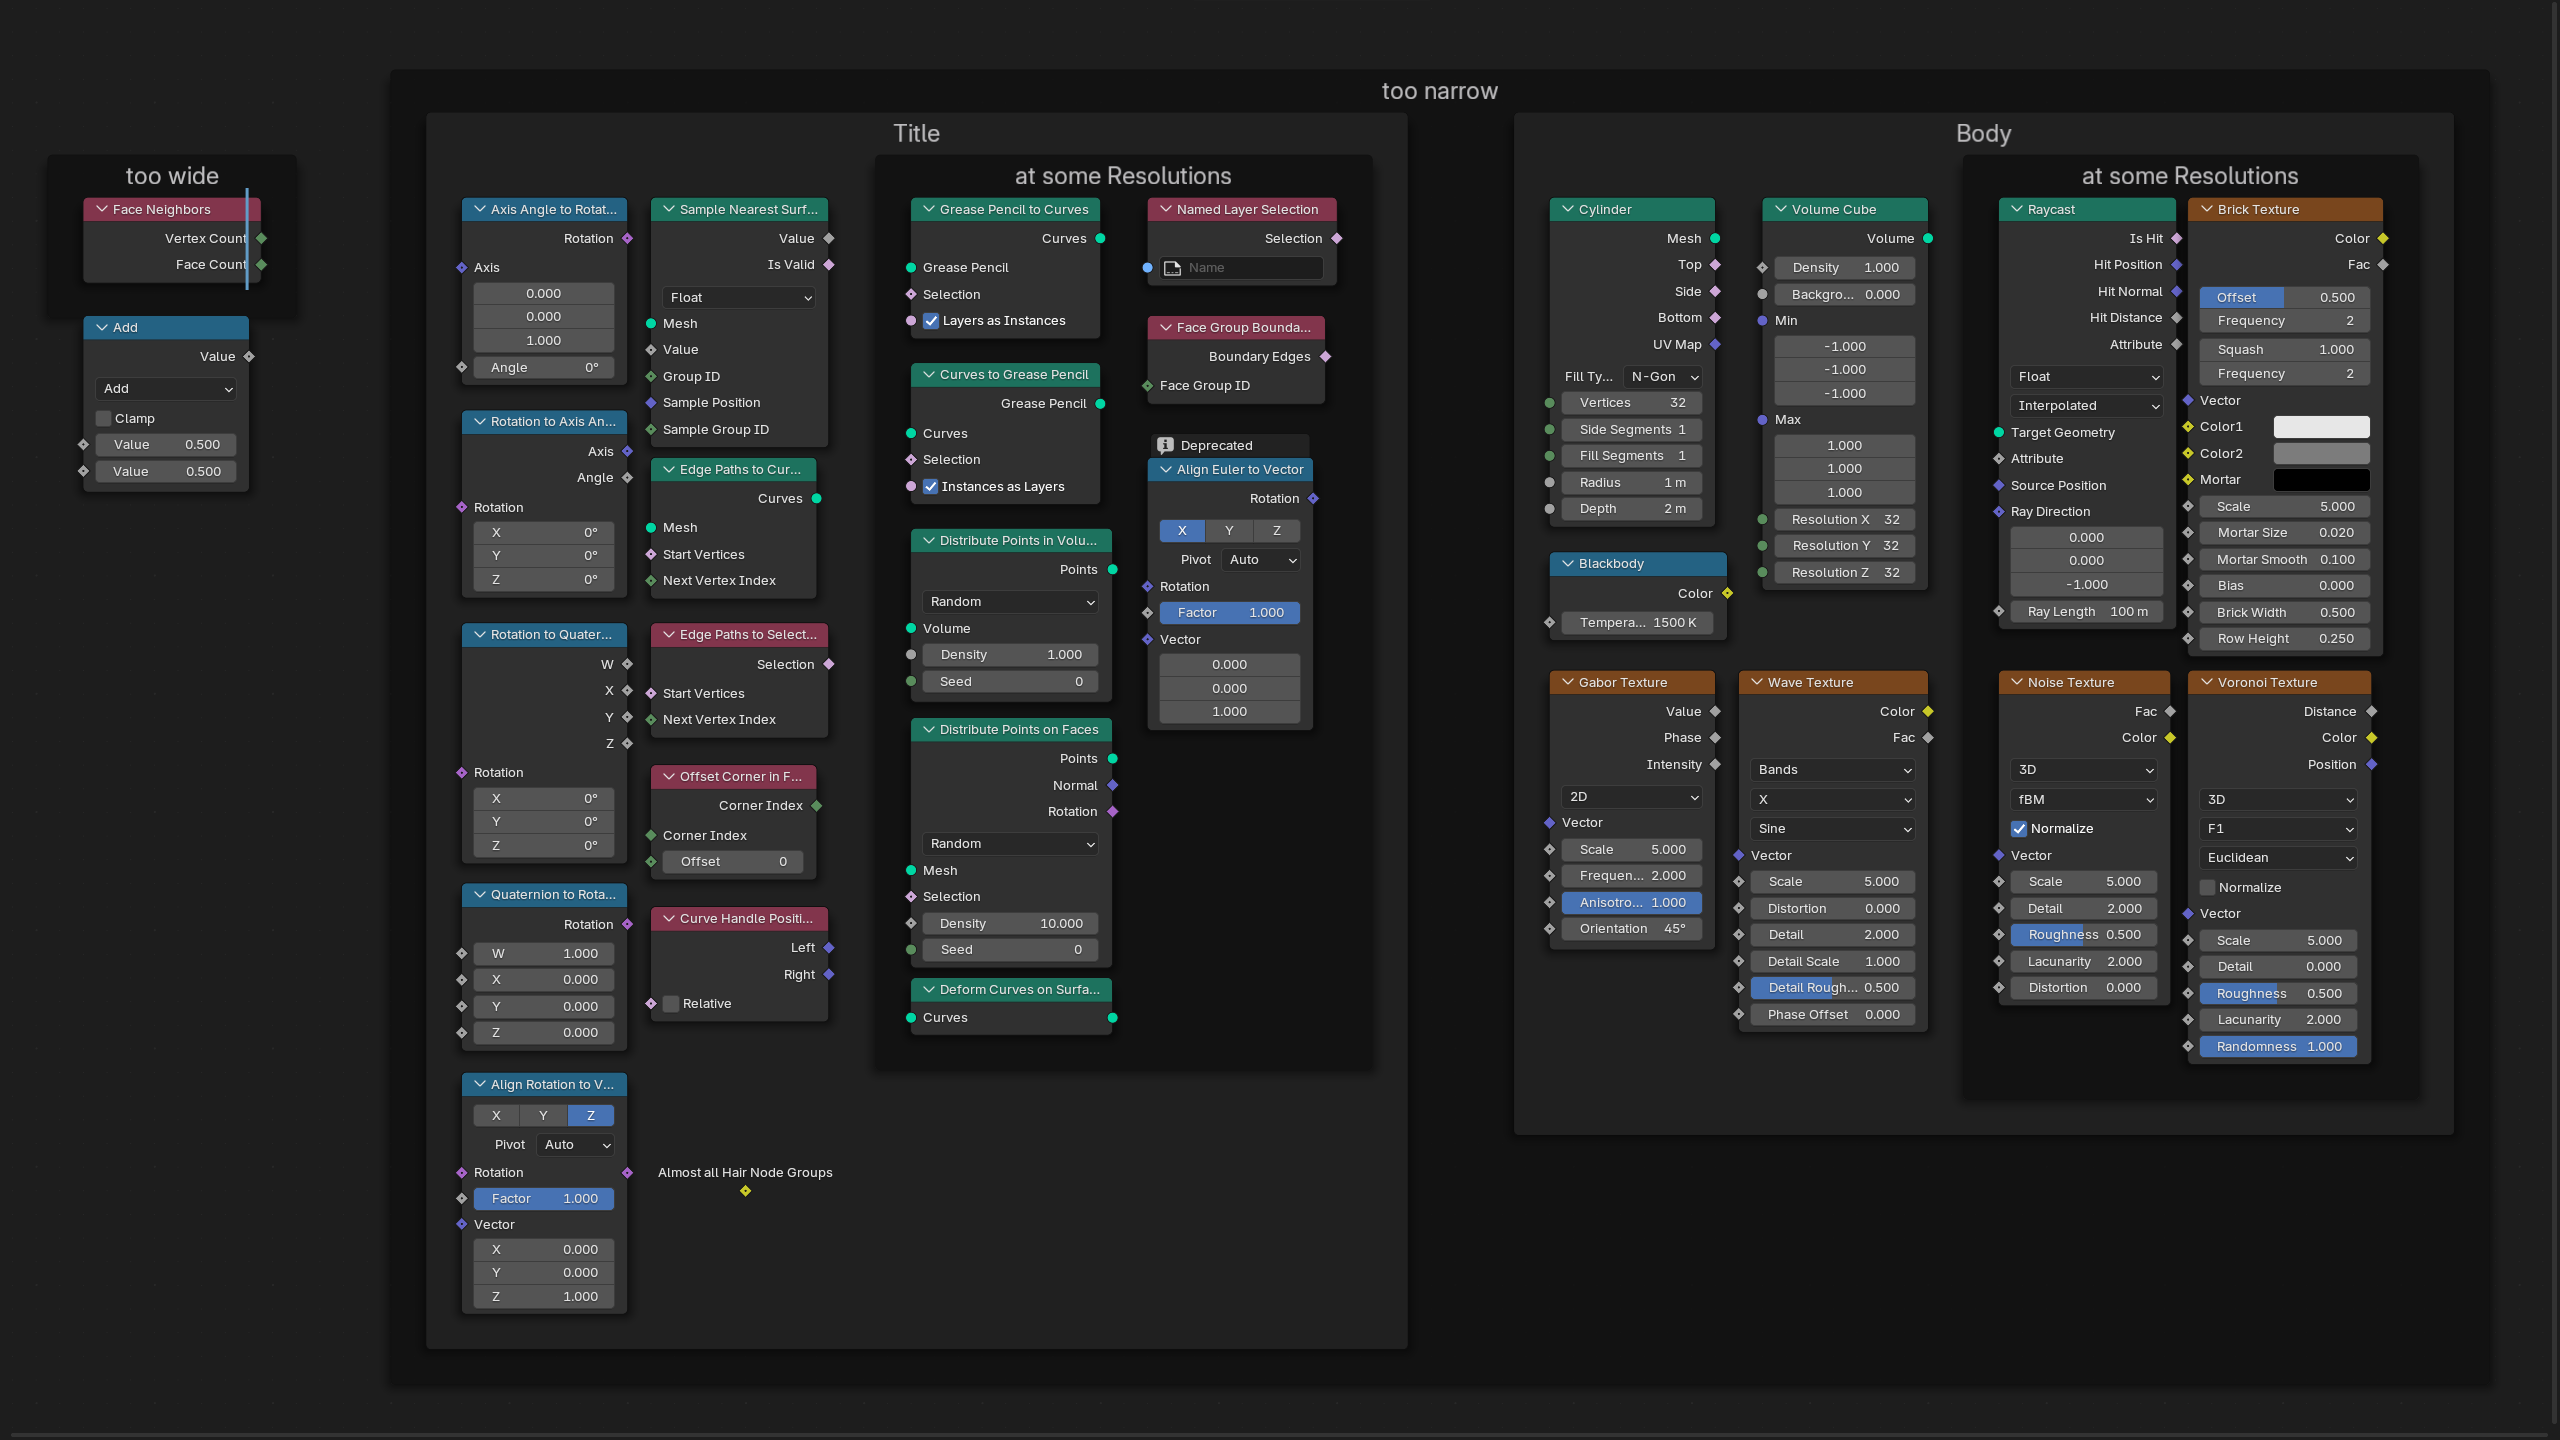Select Z axis in Align Rotation to Vector
2560x1440 pixels.
click(x=591, y=1116)
